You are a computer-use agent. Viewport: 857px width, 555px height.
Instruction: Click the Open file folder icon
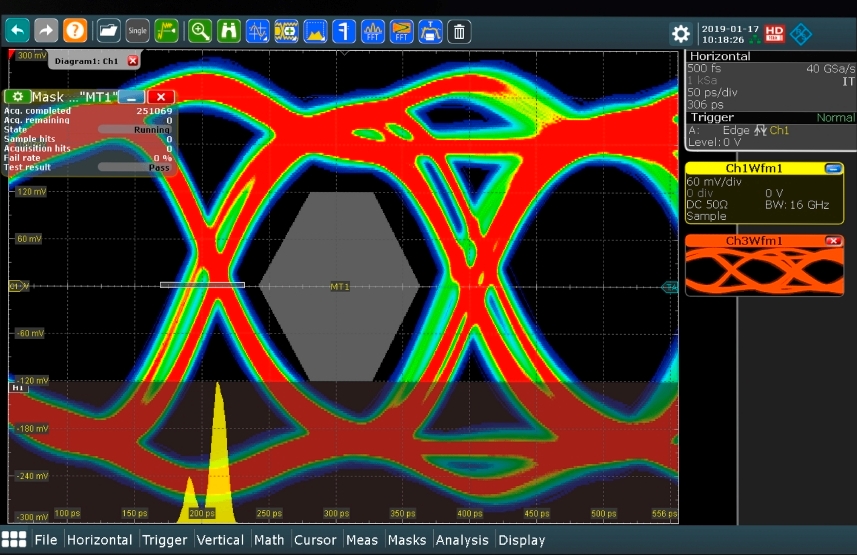(109, 31)
